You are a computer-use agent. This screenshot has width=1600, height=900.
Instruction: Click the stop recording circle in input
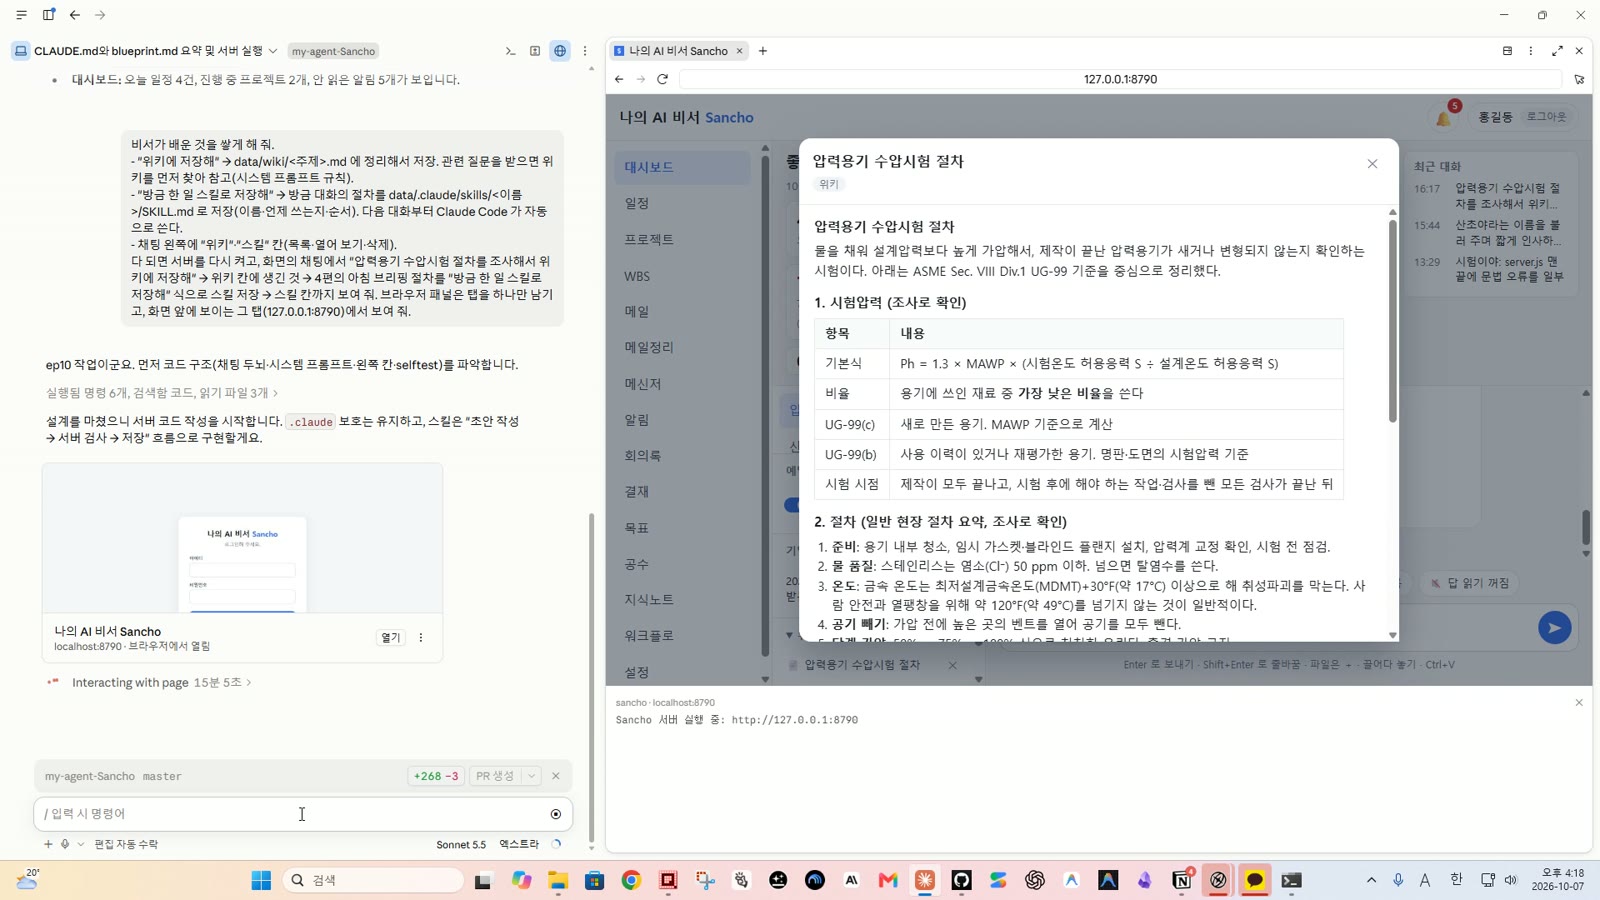pos(556,814)
